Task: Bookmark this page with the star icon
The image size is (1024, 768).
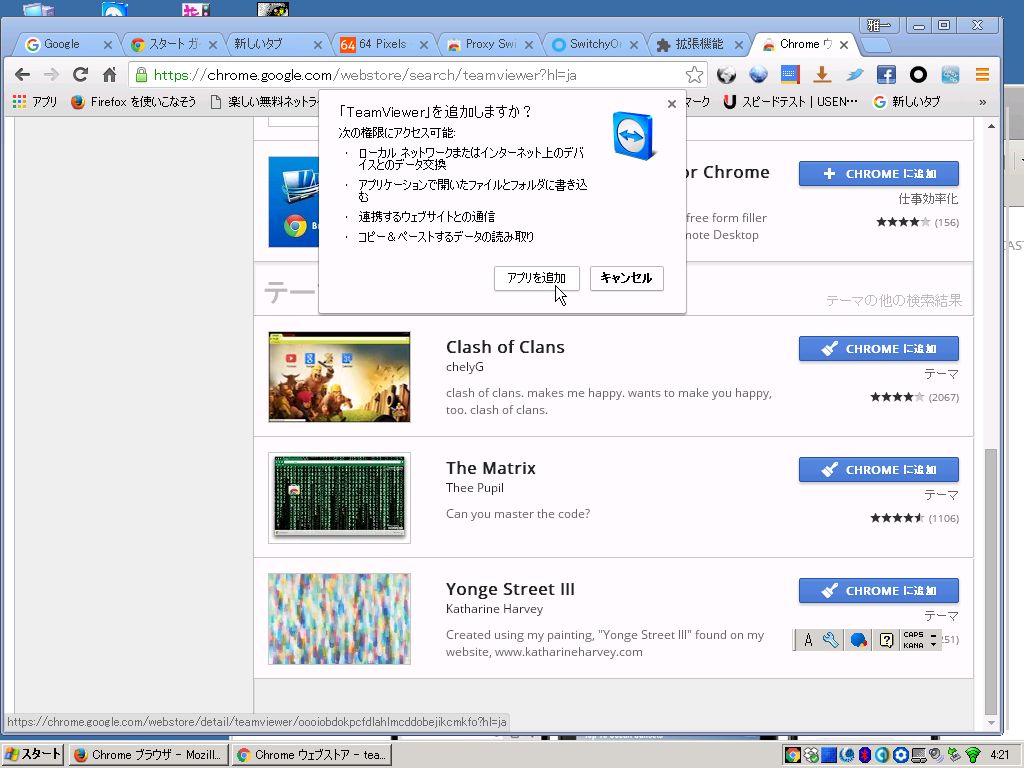Action: pyautogui.click(x=694, y=75)
